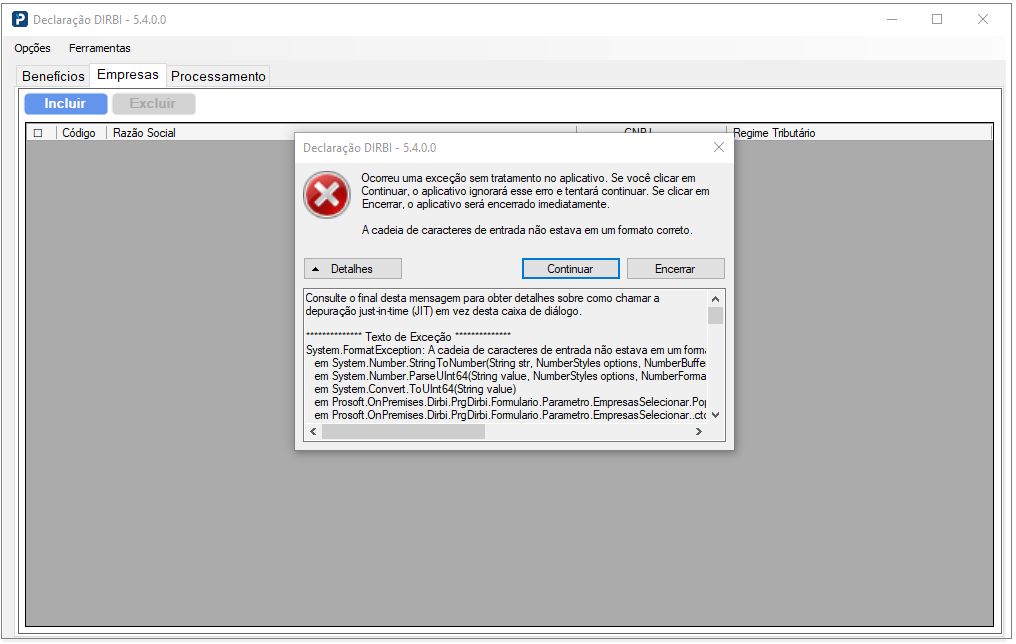
Task: Click the System.Convert.ToUInt64 stack line
Action: [x=415, y=389]
